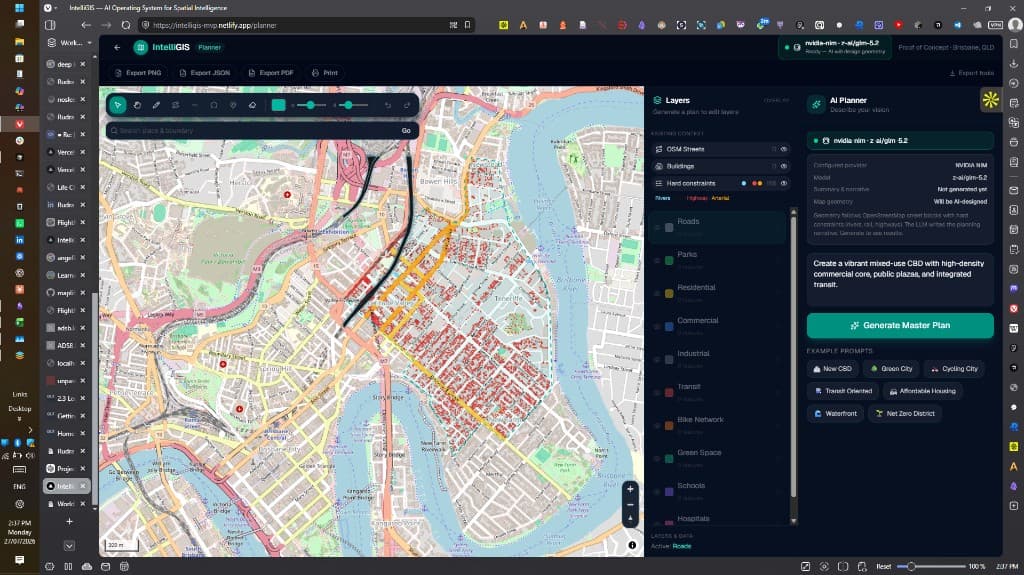Choose the Net Zero District example prompt
The image size is (1024, 575).
coord(904,413)
